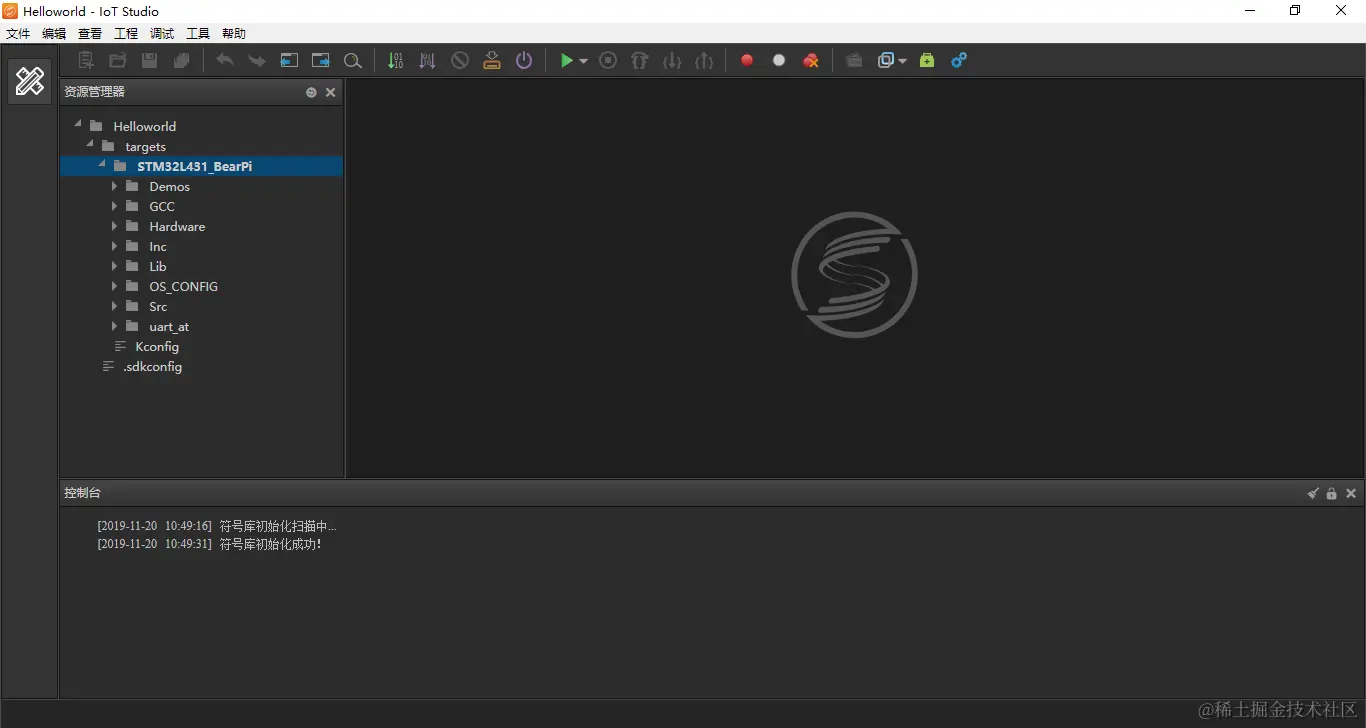Click the undo arrow icon

click(x=225, y=60)
